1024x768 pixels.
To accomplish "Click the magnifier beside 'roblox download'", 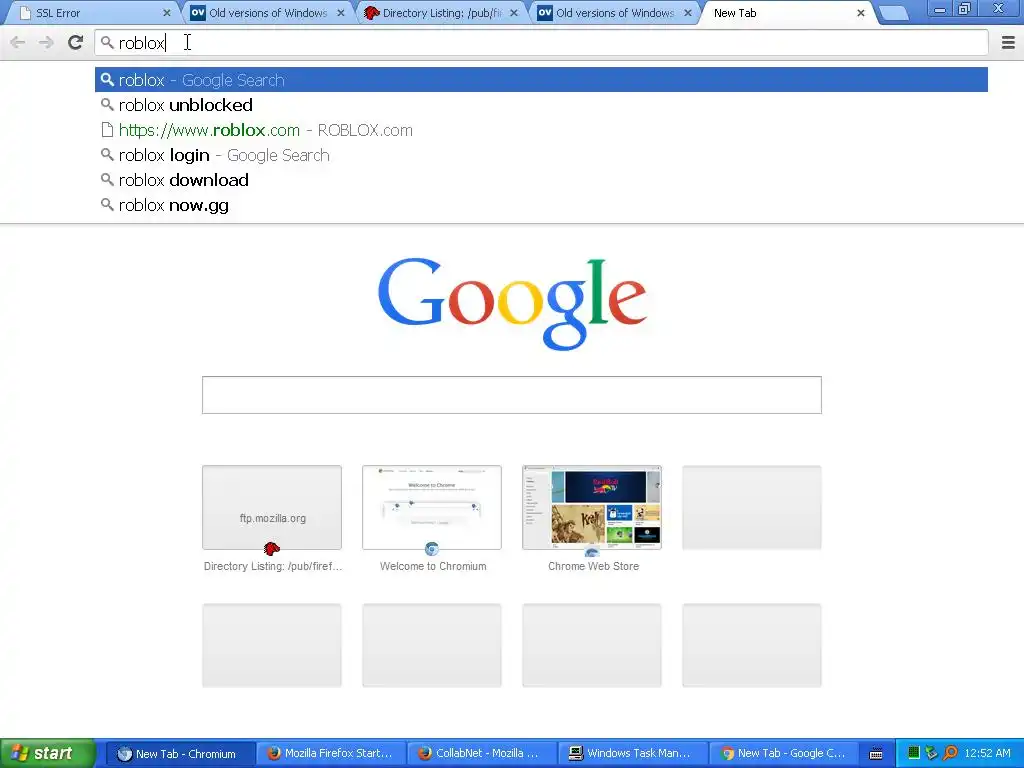I will tap(107, 180).
